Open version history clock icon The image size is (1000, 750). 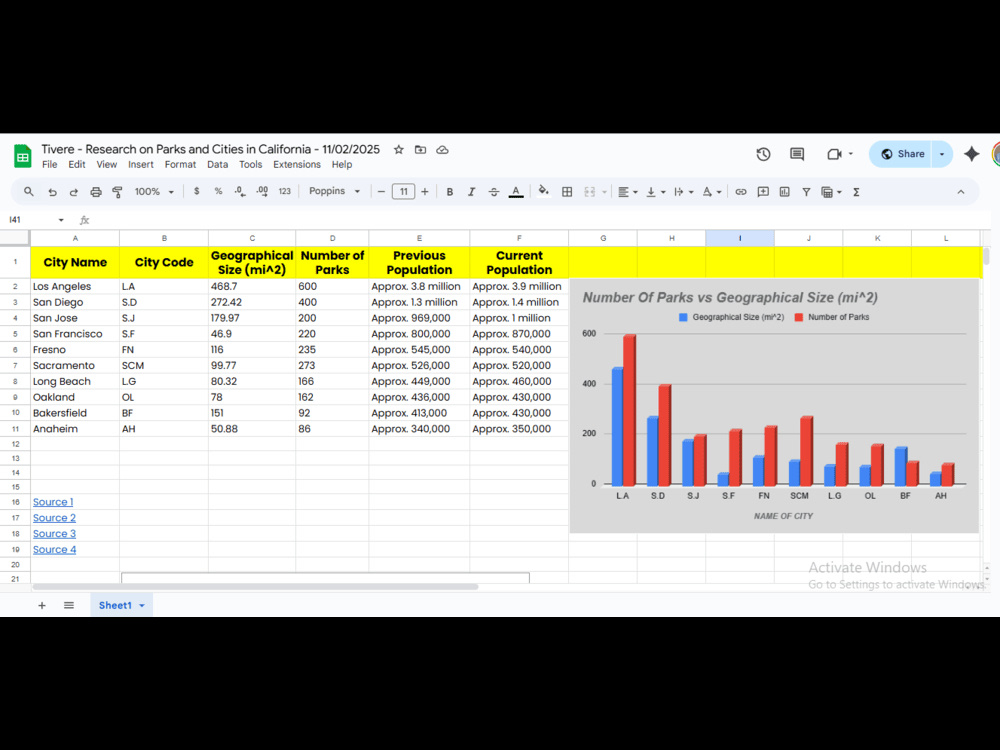(x=763, y=154)
